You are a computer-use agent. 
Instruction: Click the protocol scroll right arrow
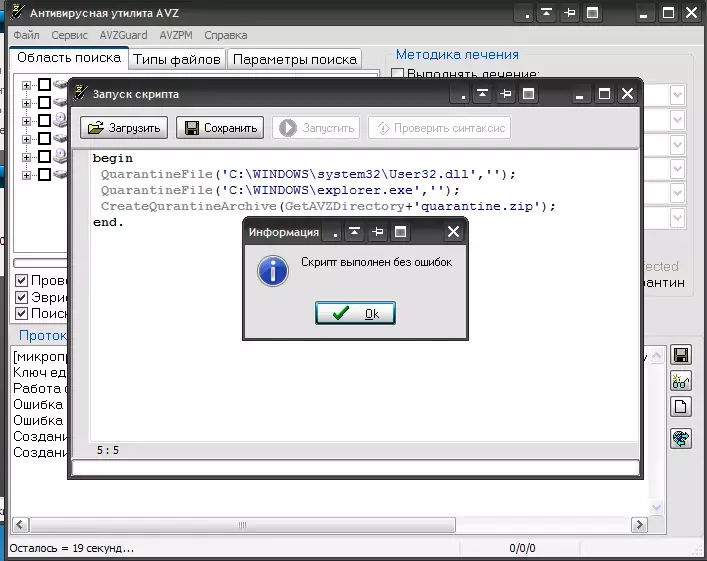coord(639,525)
